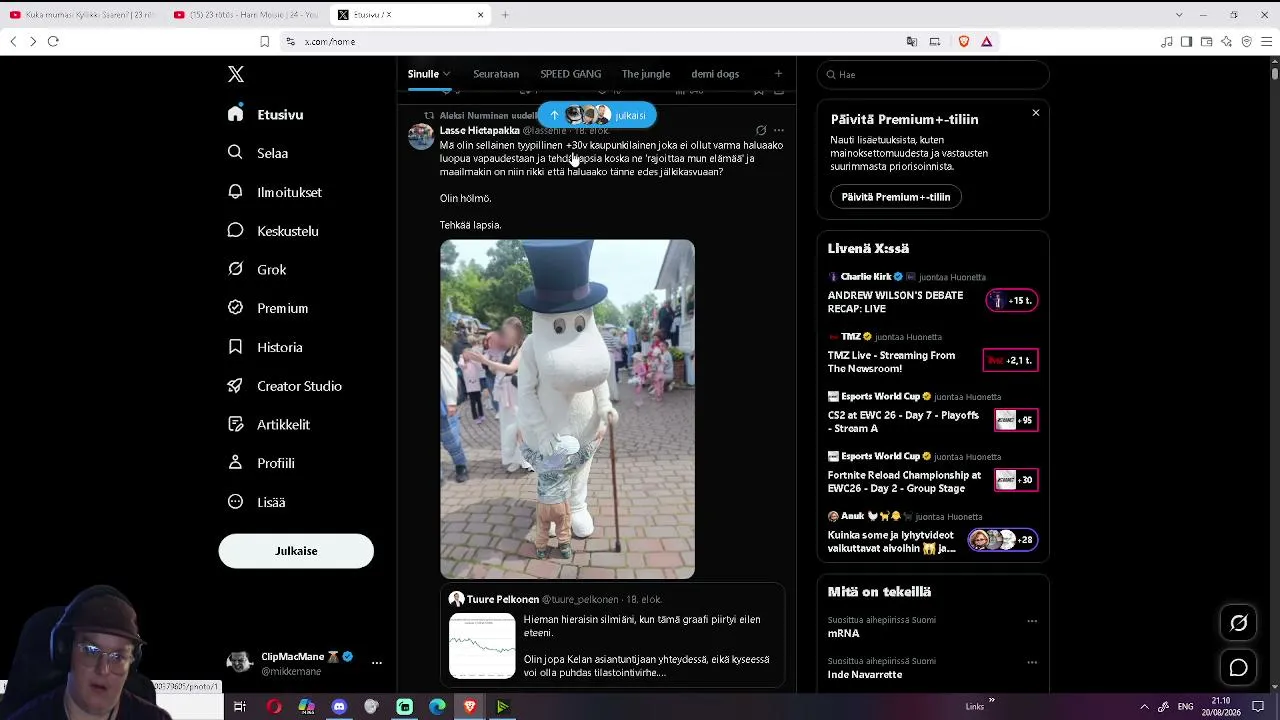Toggle the browser sidebar panel icon
1280x720 pixels.
pos(1186,42)
